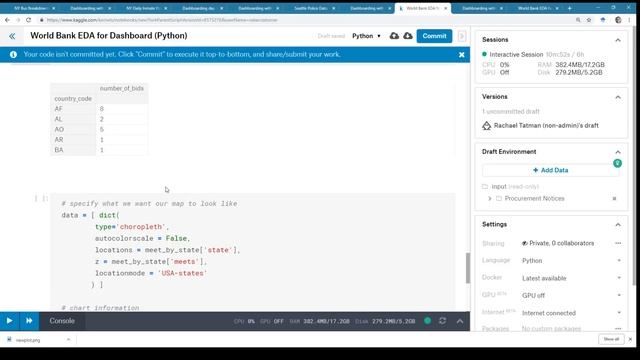Click the Add Data button

pyautogui.click(x=550, y=170)
